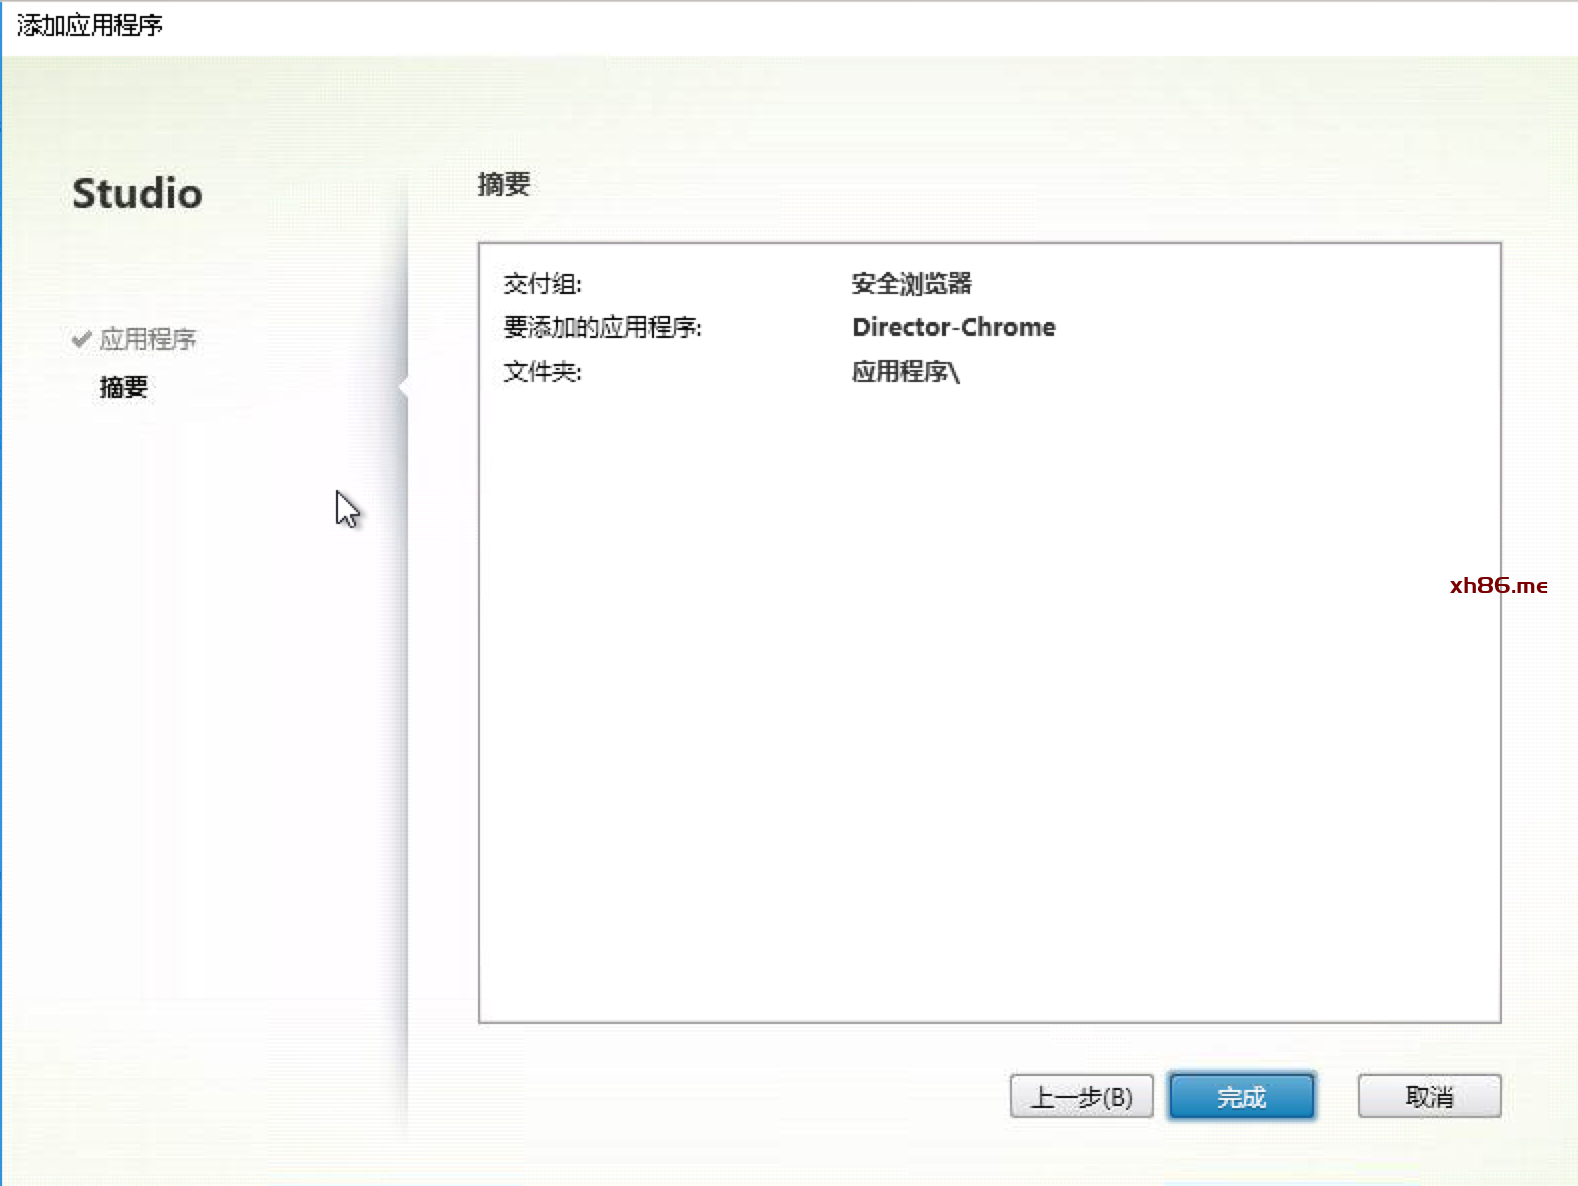
Task: Click the 添加应用程序 window title
Action: [90, 25]
